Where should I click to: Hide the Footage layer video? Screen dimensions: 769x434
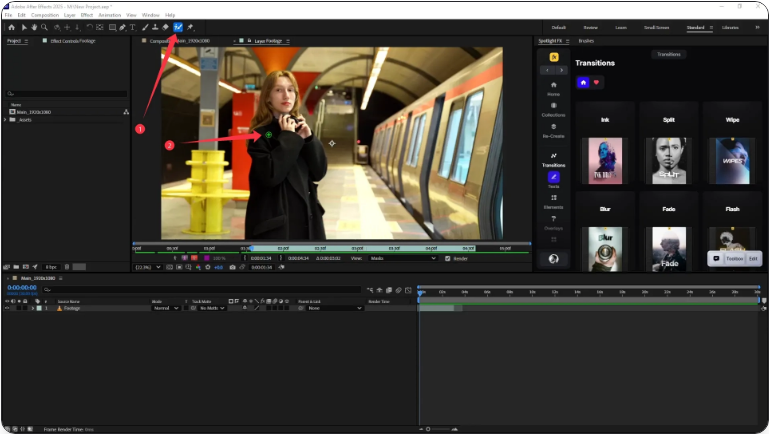pyautogui.click(x=8, y=308)
